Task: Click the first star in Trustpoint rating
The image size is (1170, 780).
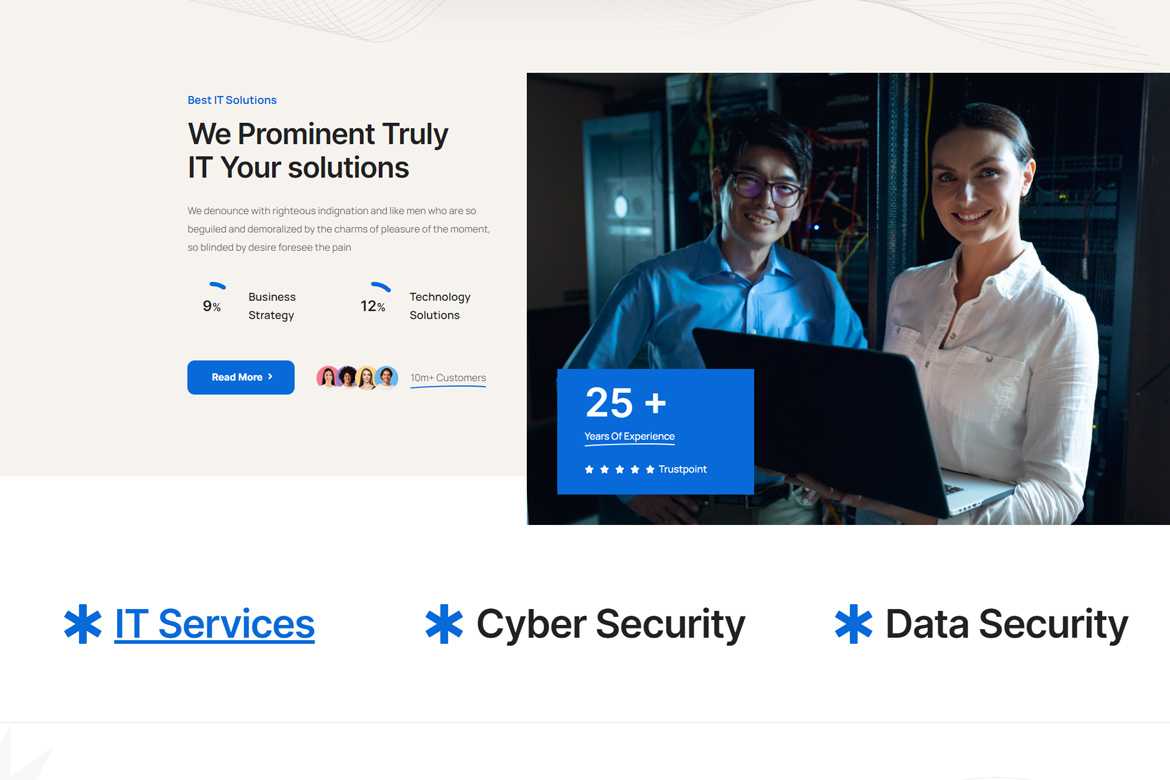Action: [589, 469]
